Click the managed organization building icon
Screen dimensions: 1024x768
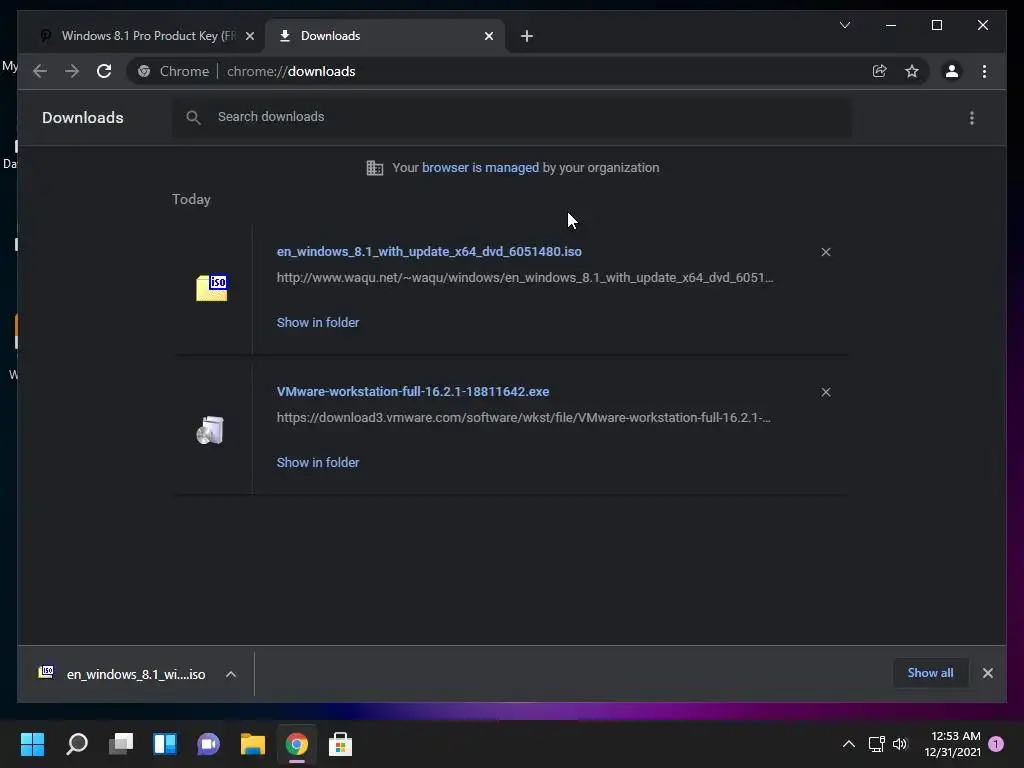(374, 168)
